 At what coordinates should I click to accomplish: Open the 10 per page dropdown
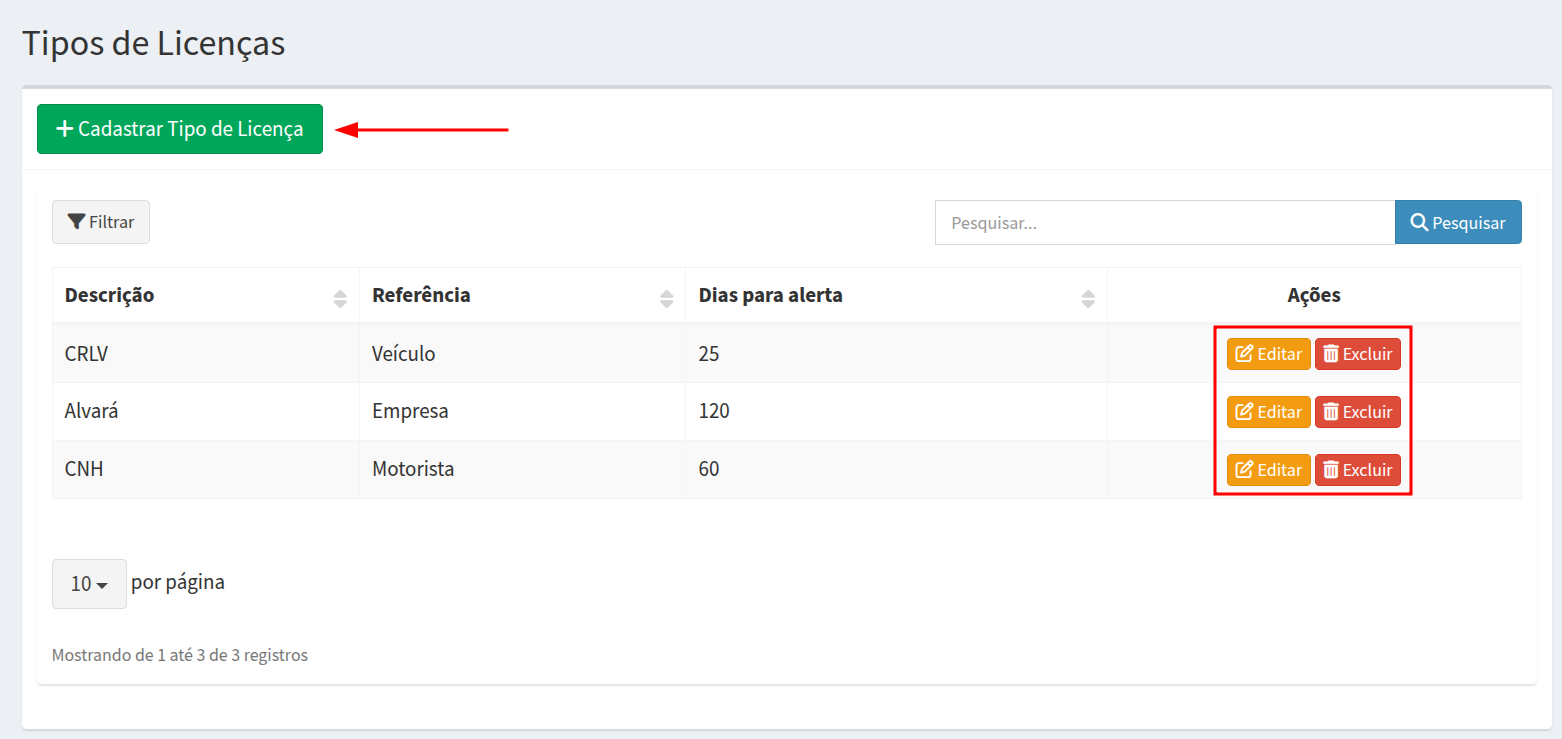pyautogui.click(x=89, y=584)
